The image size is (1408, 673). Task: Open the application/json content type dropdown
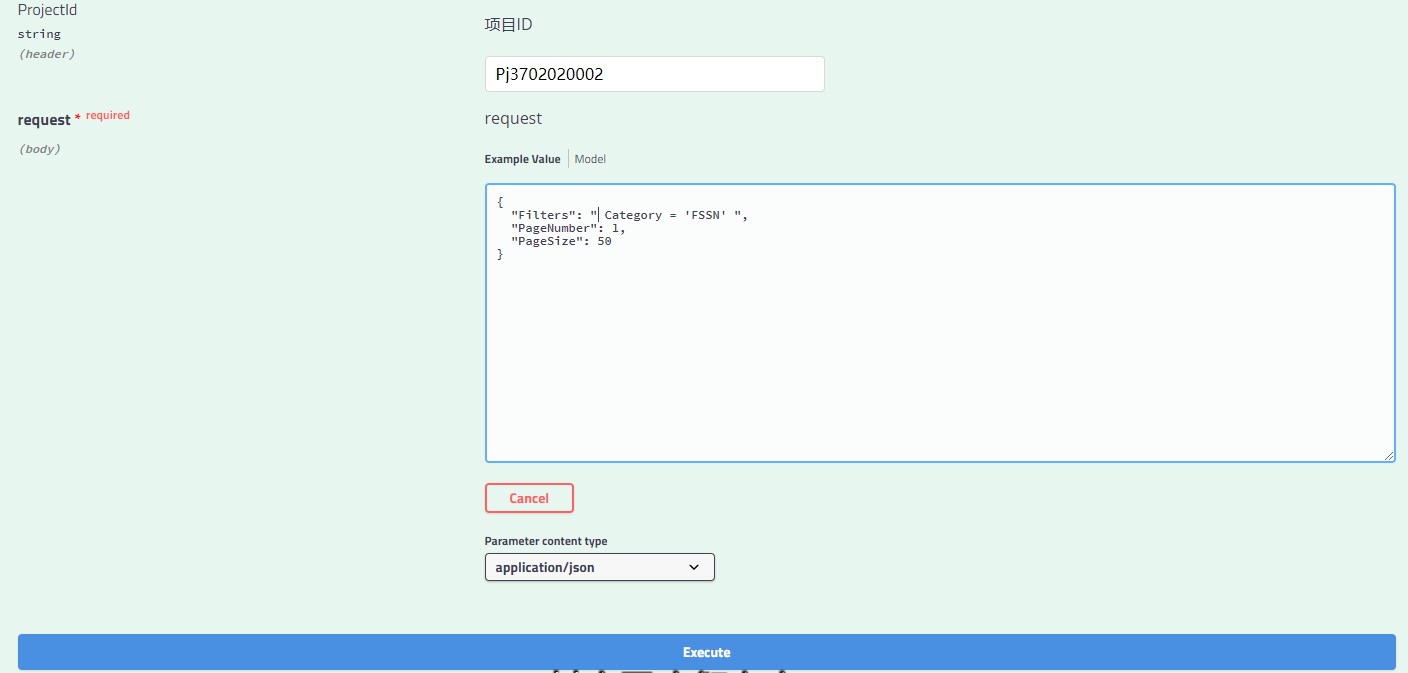pos(599,567)
